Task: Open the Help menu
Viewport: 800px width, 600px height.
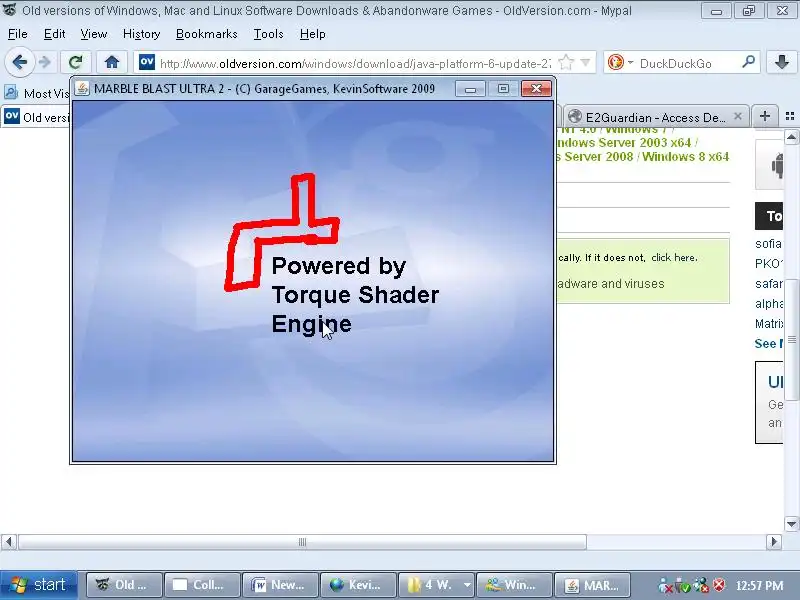Action: 312,34
